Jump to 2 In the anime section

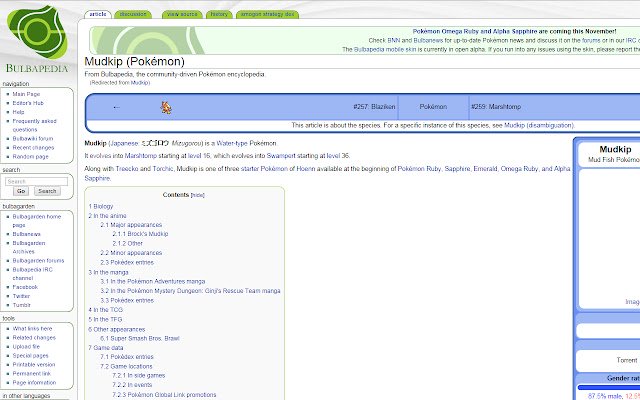click(x=107, y=216)
